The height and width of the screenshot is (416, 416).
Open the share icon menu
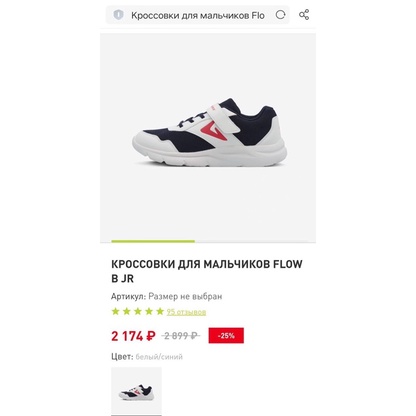click(x=304, y=15)
